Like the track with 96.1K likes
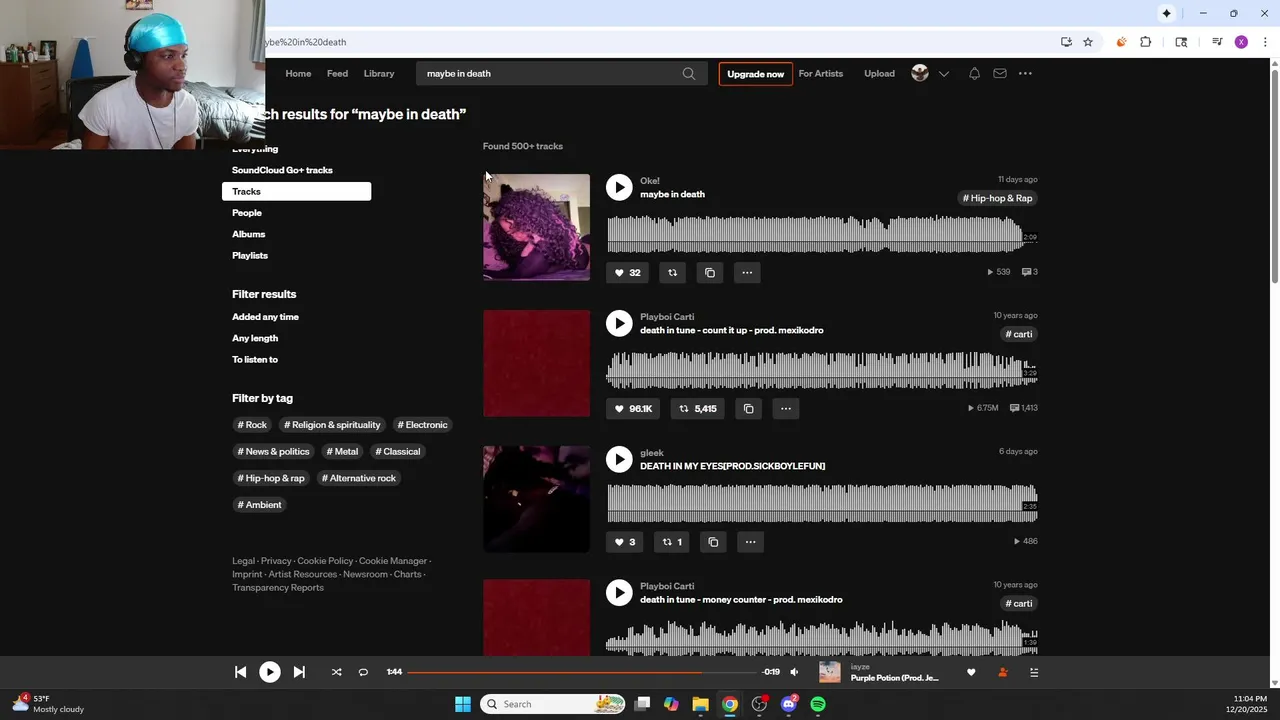 (633, 408)
